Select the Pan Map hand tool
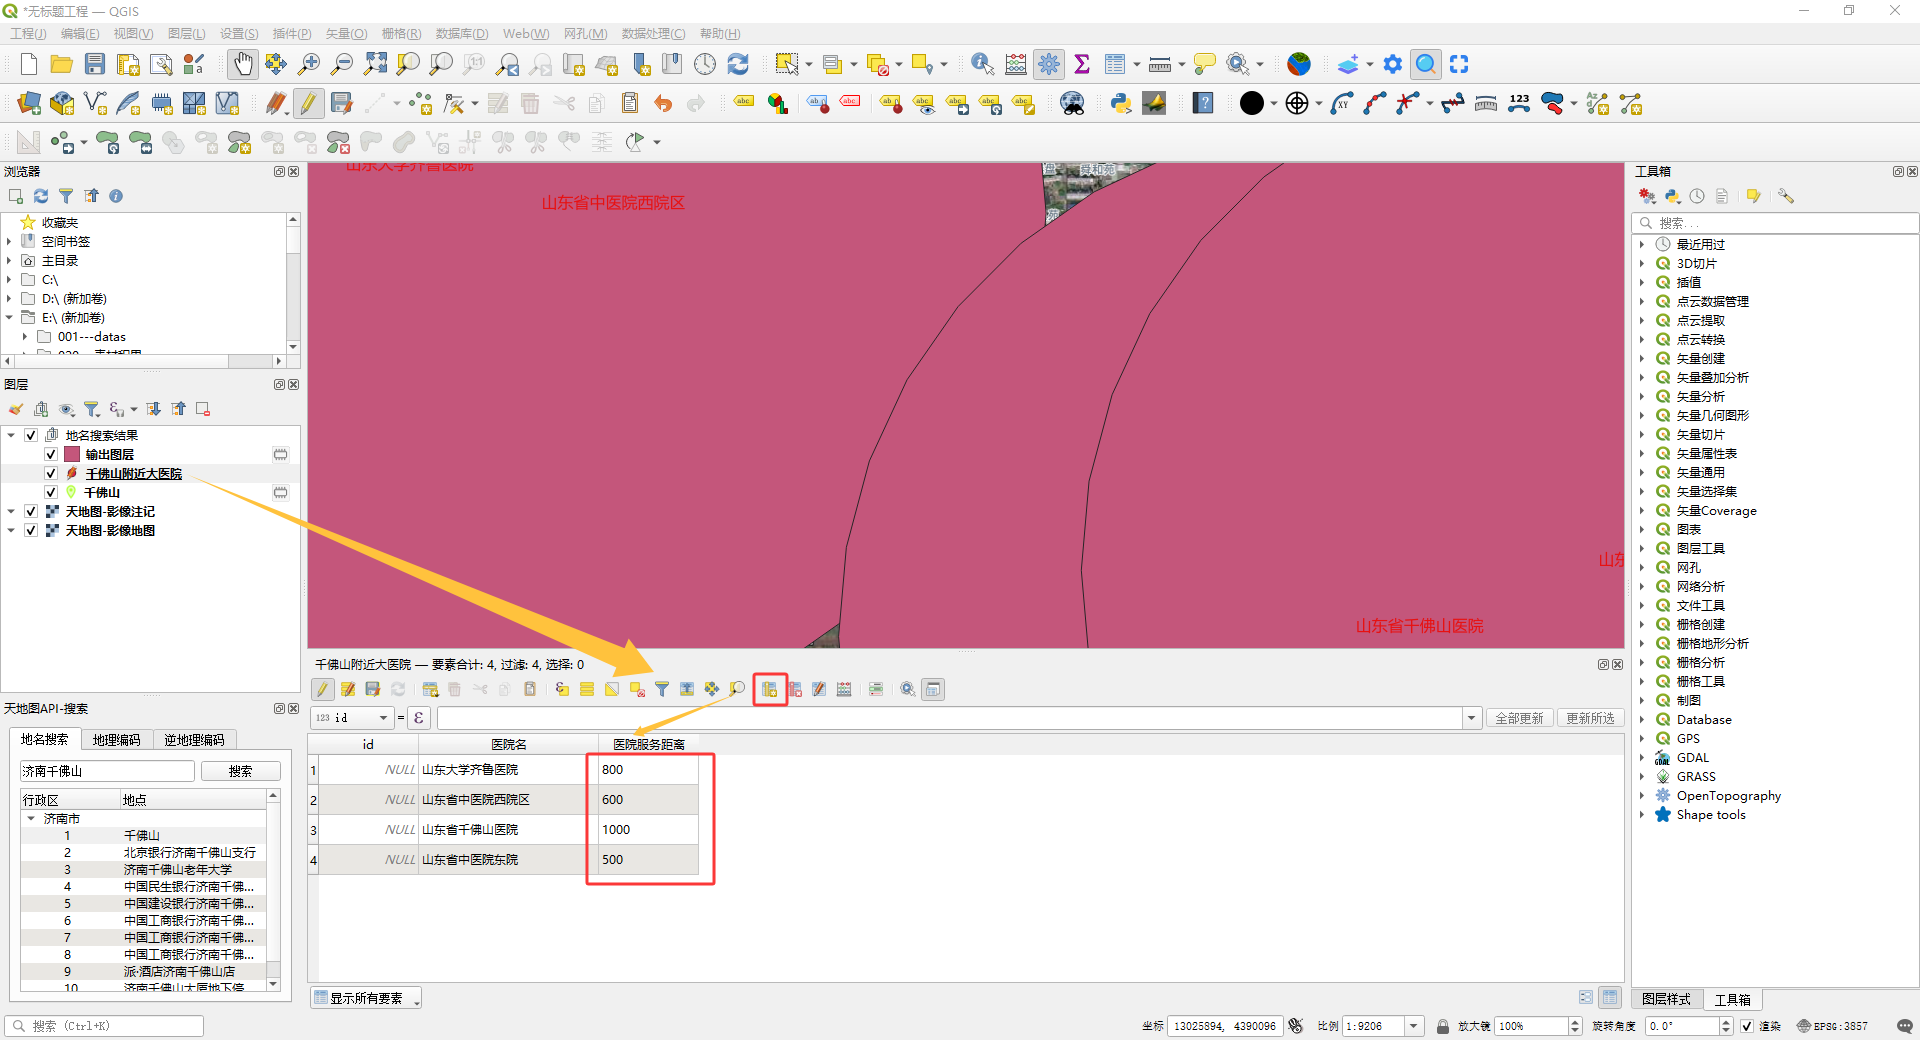The image size is (1920, 1040). 242,64
